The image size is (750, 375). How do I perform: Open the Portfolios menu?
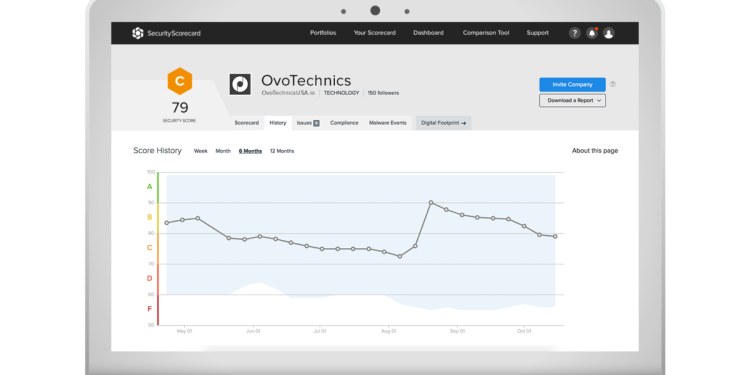point(323,33)
